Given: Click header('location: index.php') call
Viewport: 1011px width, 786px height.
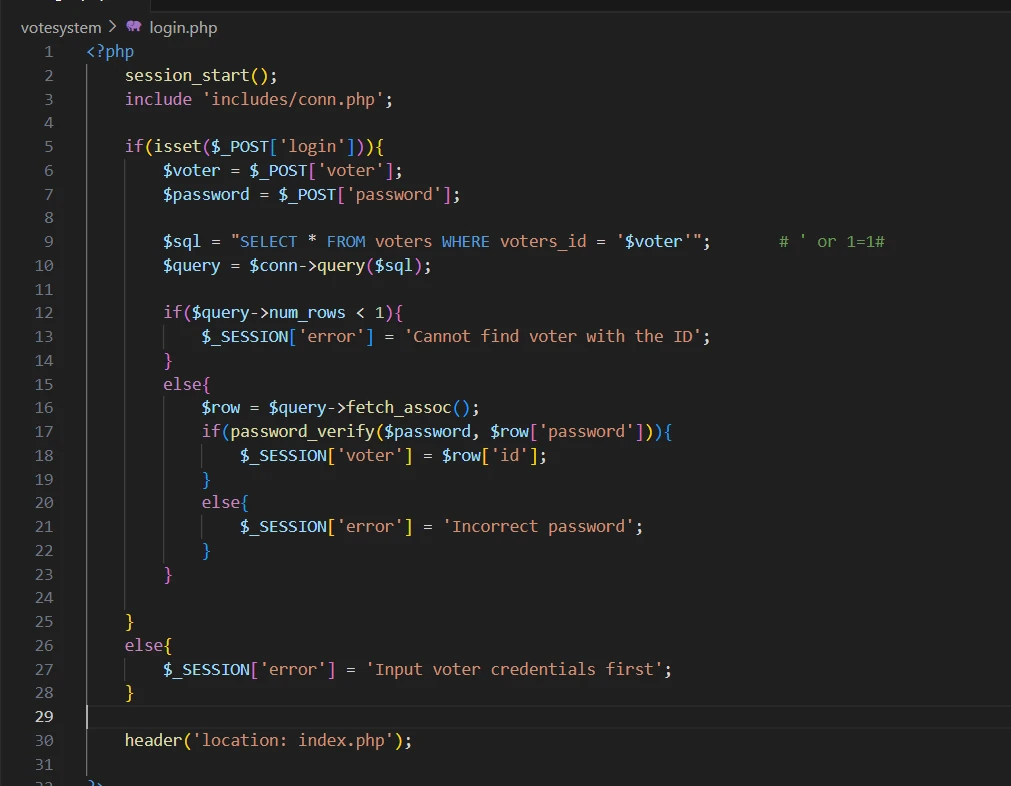Looking at the screenshot, I should (264, 740).
